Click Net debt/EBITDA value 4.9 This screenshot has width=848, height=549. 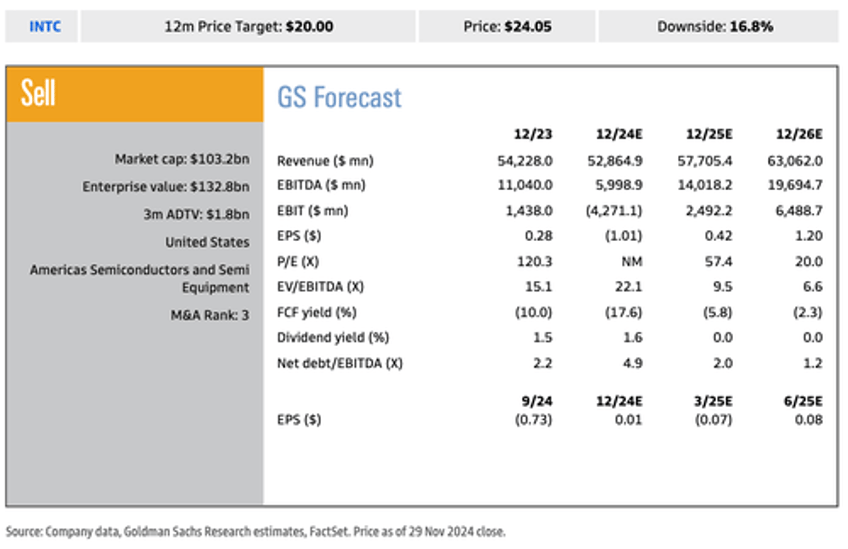pyautogui.click(x=632, y=363)
